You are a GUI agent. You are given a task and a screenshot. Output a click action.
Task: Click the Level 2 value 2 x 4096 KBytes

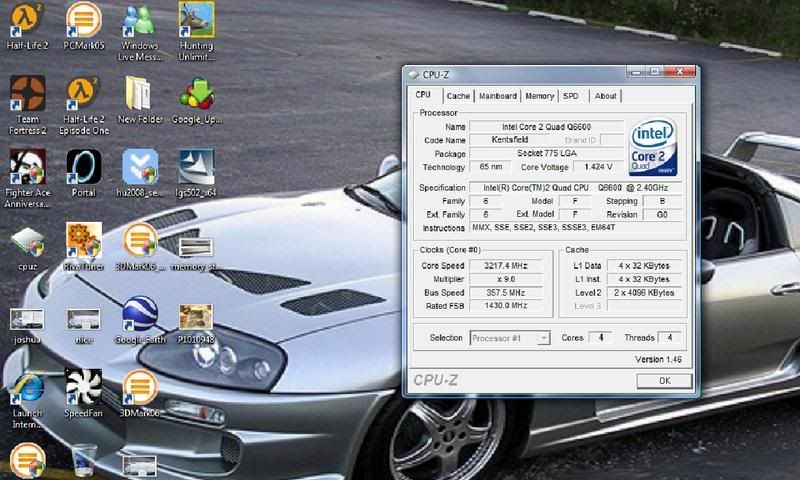(644, 293)
